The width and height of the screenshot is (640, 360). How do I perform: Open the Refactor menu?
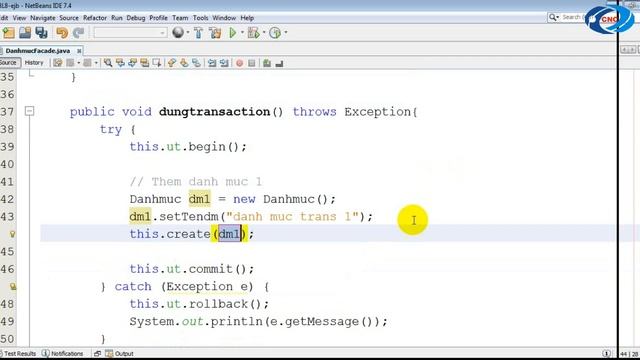[95, 18]
